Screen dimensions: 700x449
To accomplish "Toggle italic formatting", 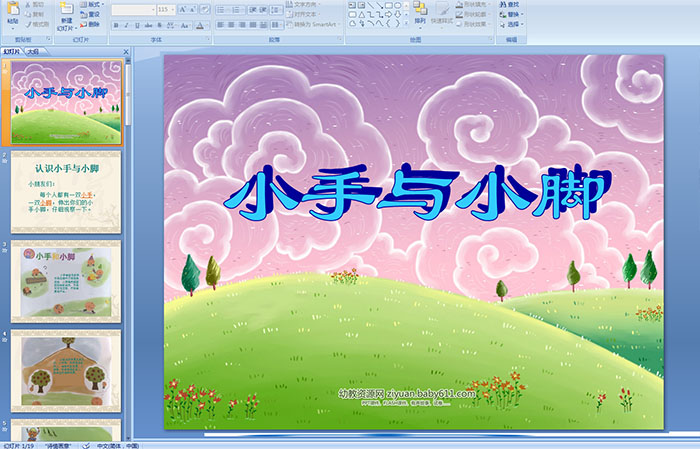I will [x=126, y=25].
